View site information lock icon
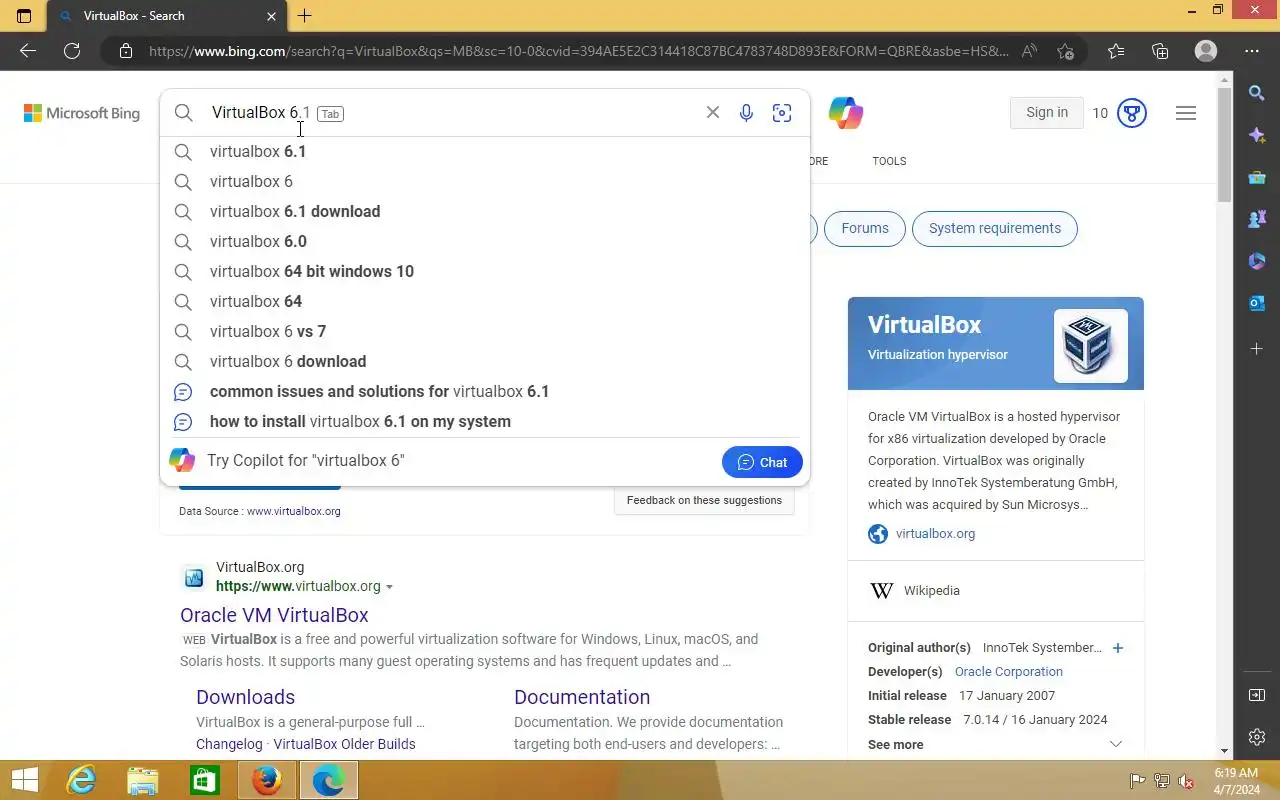Image resolution: width=1280 pixels, height=800 pixels. (x=125, y=51)
